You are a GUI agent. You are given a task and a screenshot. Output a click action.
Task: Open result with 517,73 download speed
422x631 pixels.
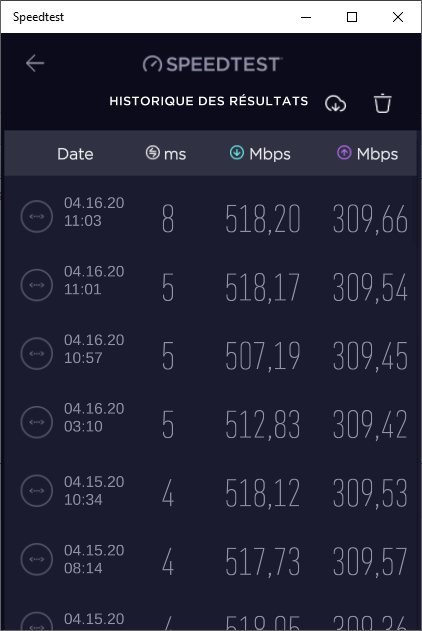point(263,562)
